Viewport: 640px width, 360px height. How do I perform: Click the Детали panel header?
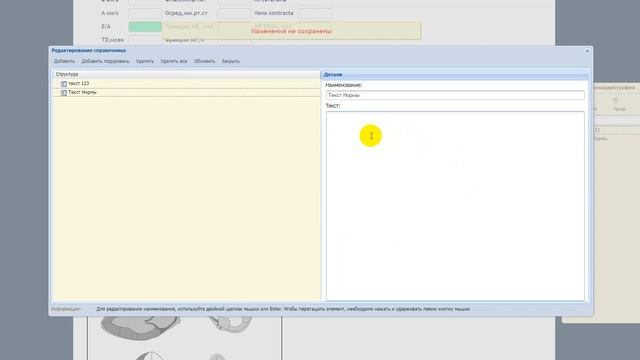455,75
